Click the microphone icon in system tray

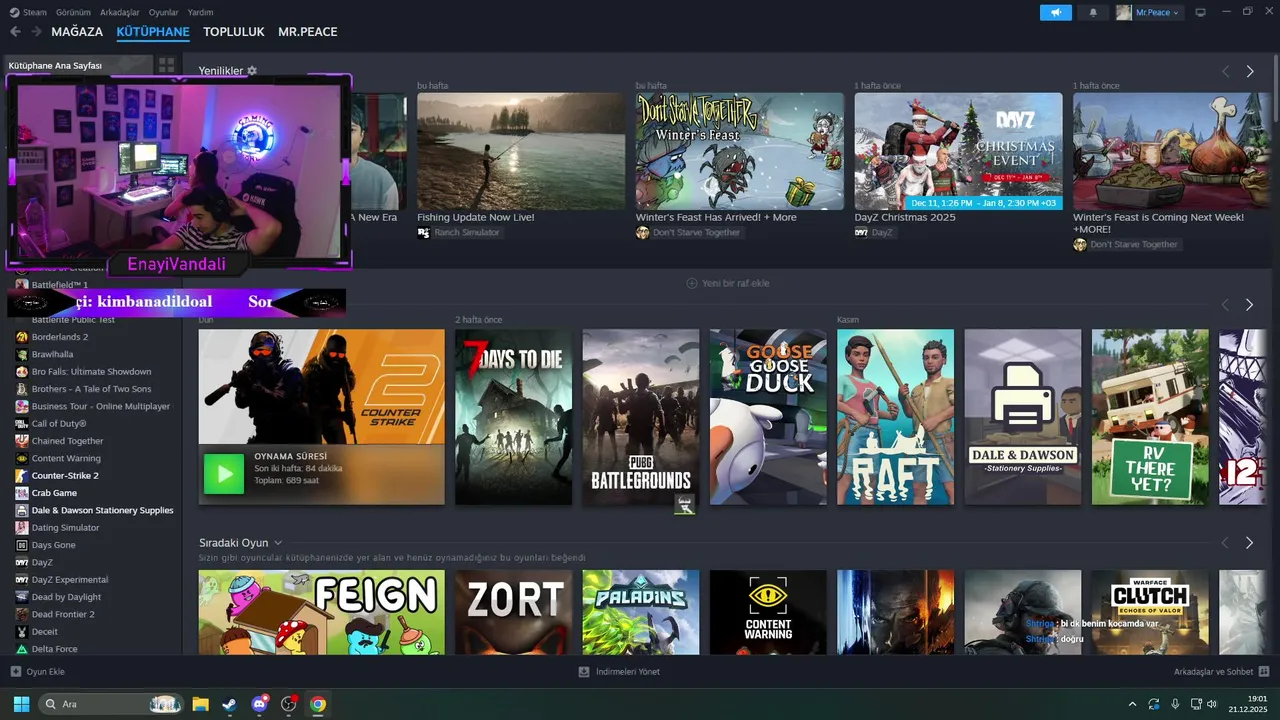pos(1175,704)
